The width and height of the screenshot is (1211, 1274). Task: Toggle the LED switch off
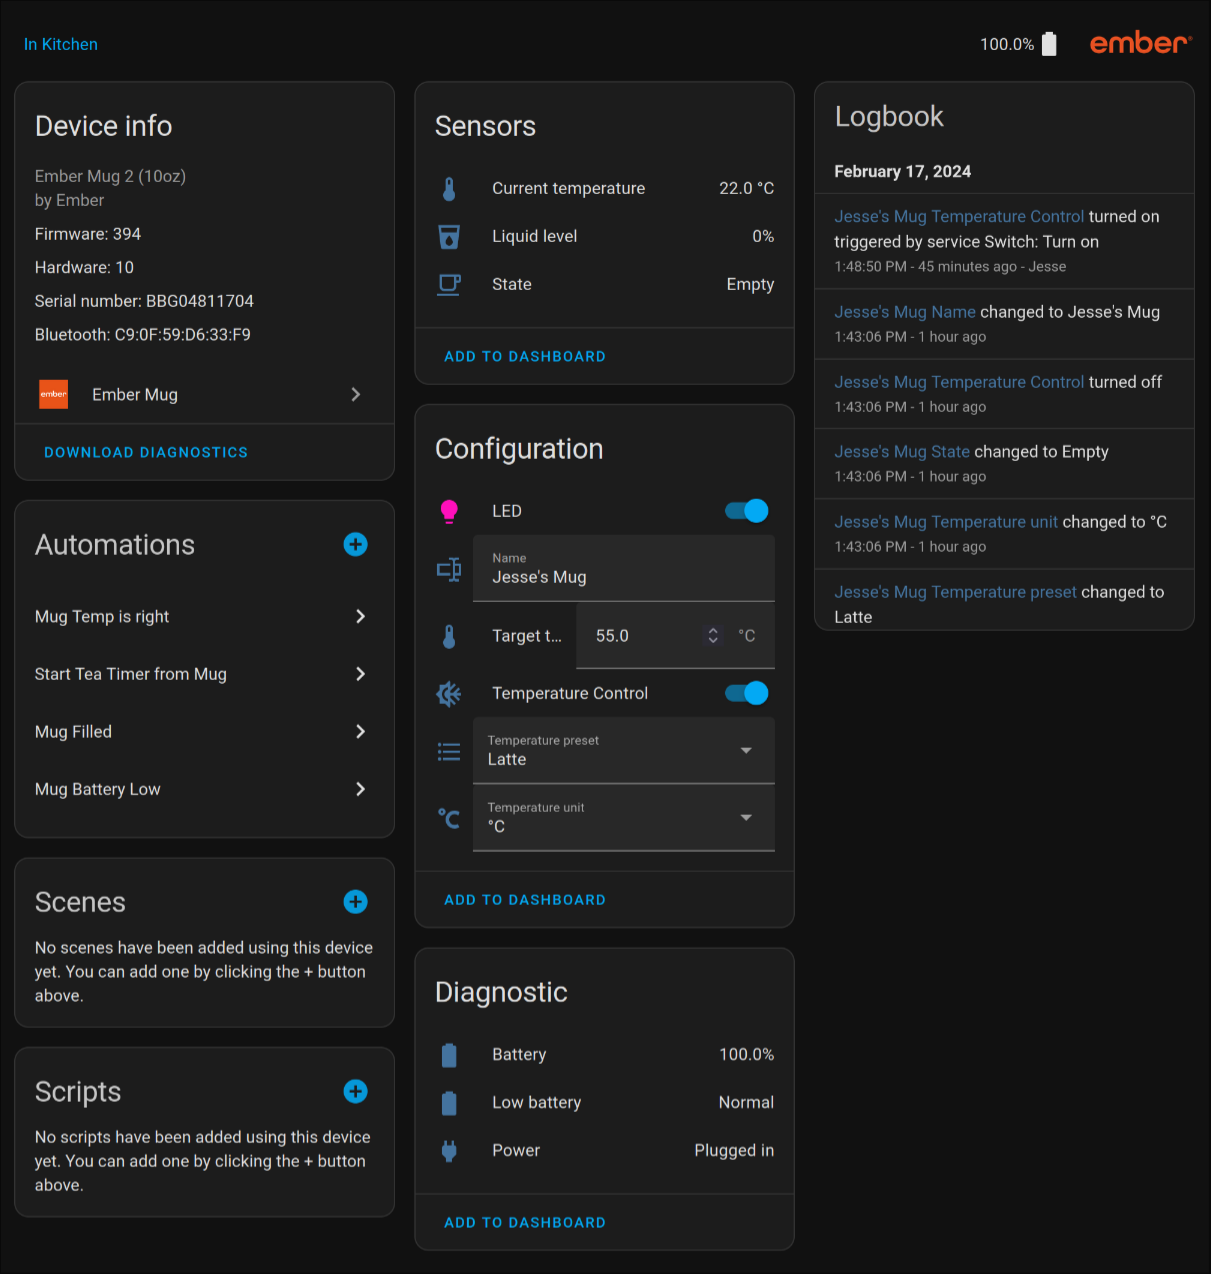pos(747,511)
